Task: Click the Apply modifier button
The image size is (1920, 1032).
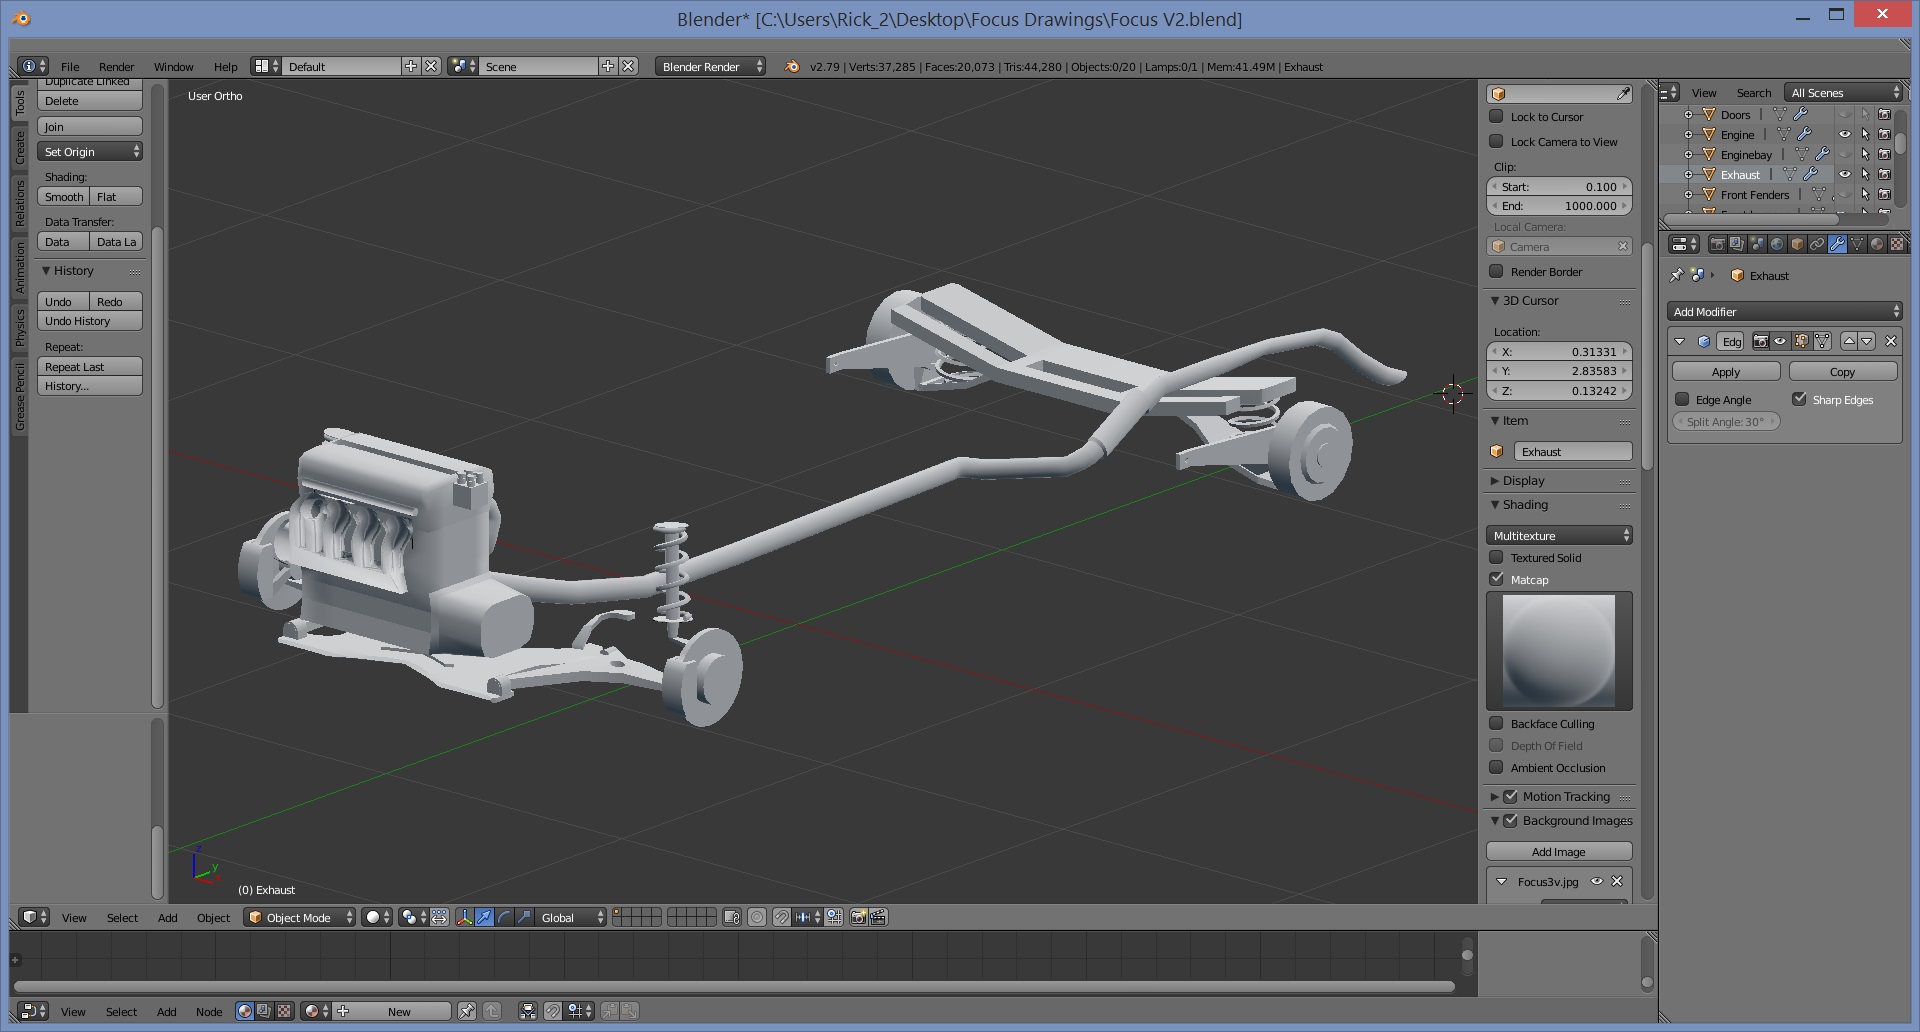Action: (1726, 371)
